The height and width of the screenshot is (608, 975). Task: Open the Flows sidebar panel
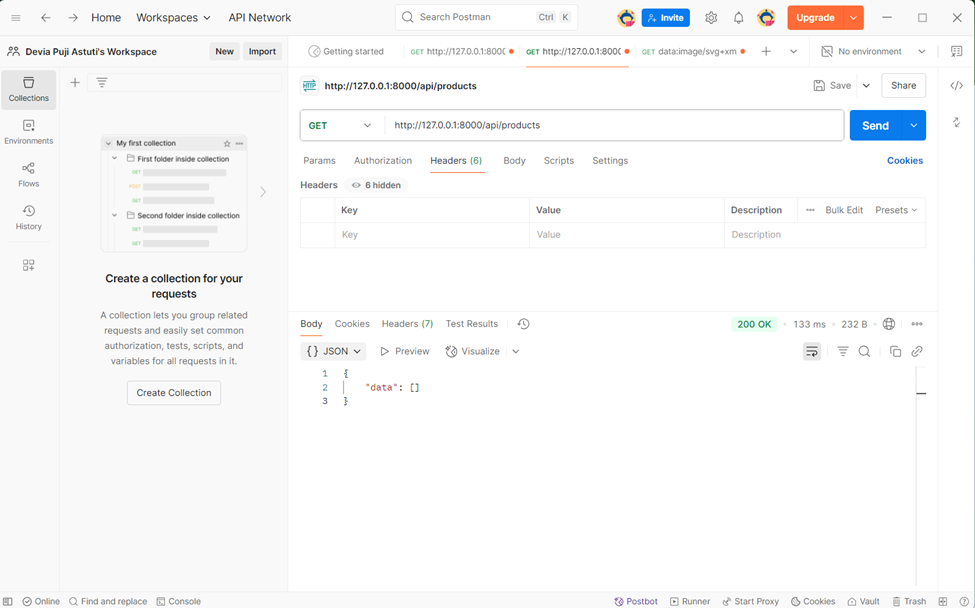[x=28, y=175]
